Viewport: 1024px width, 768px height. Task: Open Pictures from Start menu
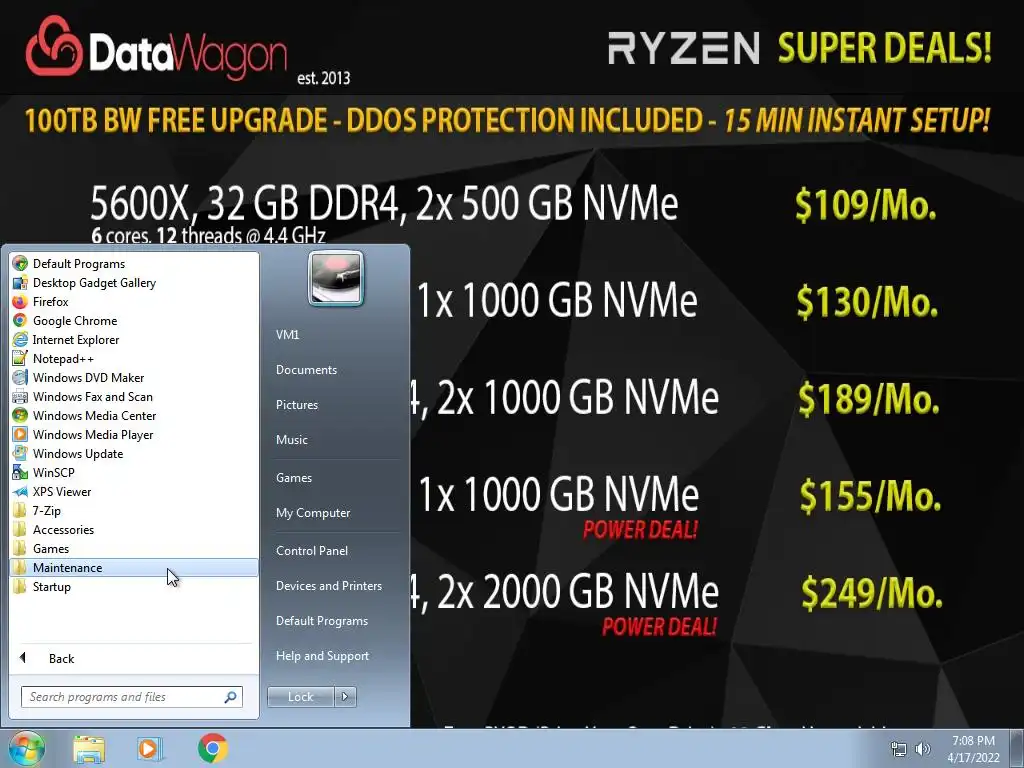[296, 405]
